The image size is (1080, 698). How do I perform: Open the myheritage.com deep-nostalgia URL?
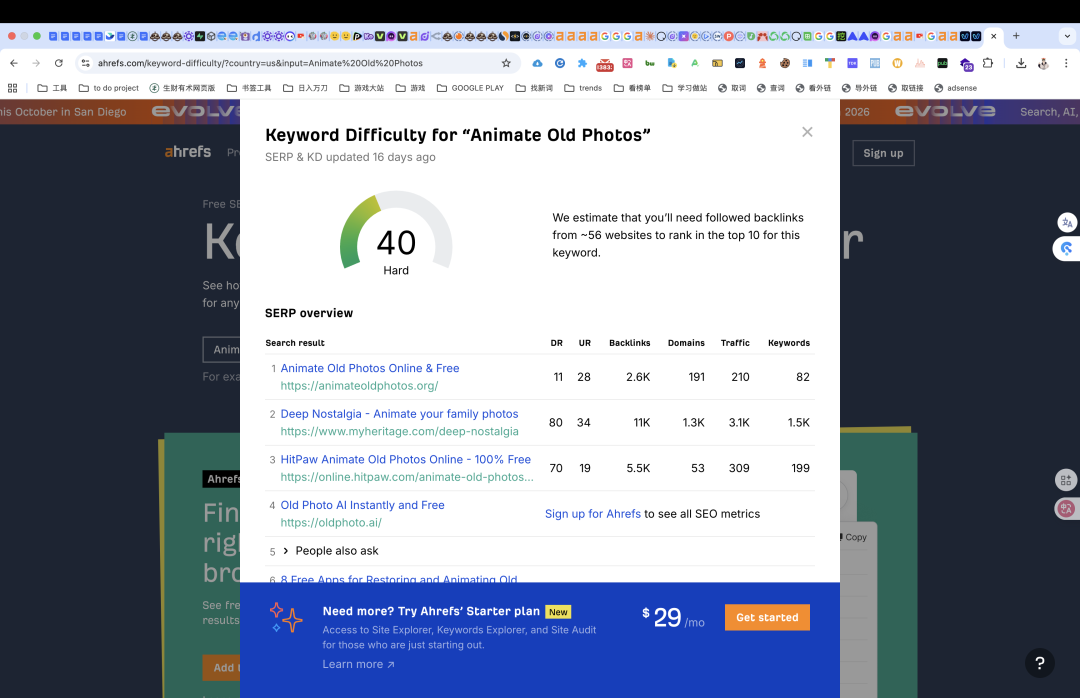coord(399,431)
